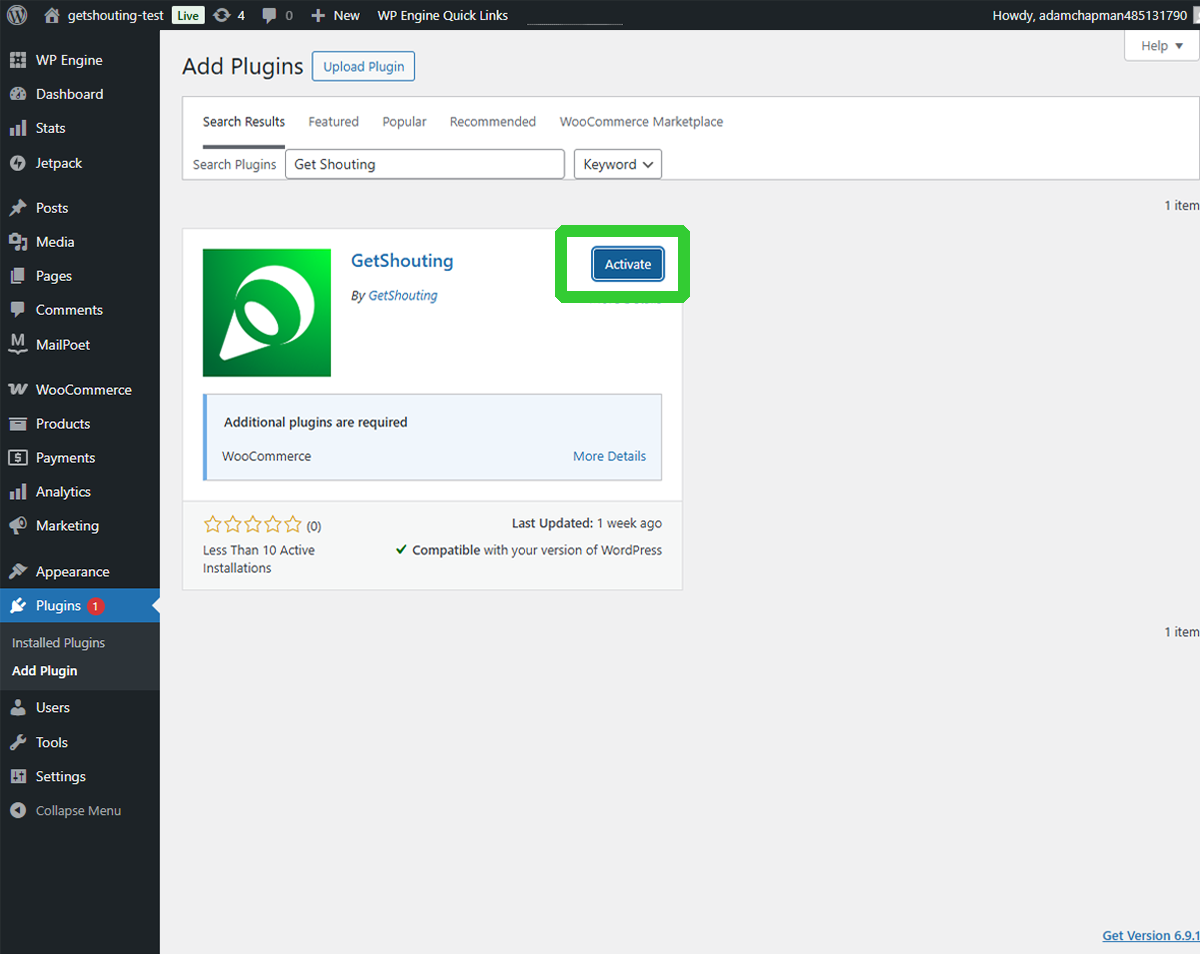This screenshot has width=1200, height=954.
Task: Select the Appearance paintbrush icon
Action: click(18, 571)
